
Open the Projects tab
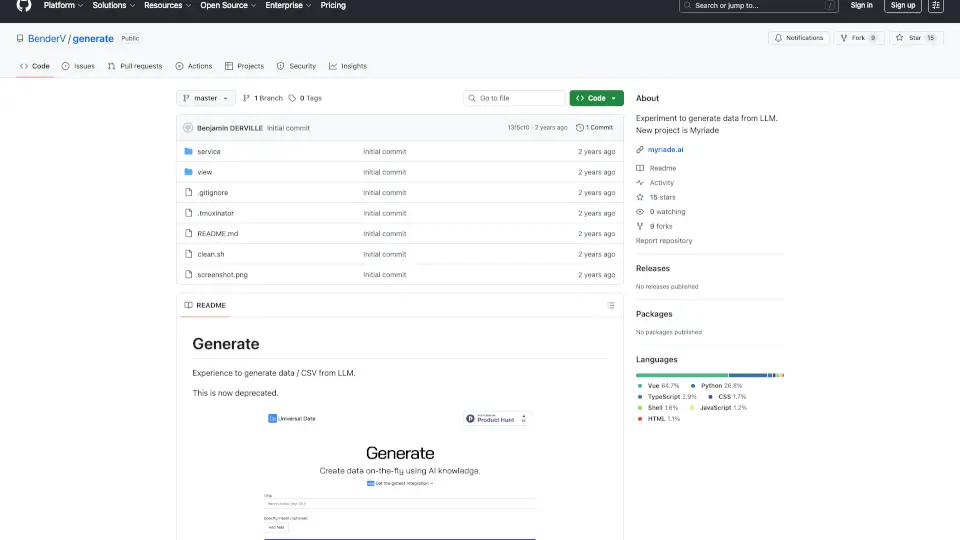[244, 66]
